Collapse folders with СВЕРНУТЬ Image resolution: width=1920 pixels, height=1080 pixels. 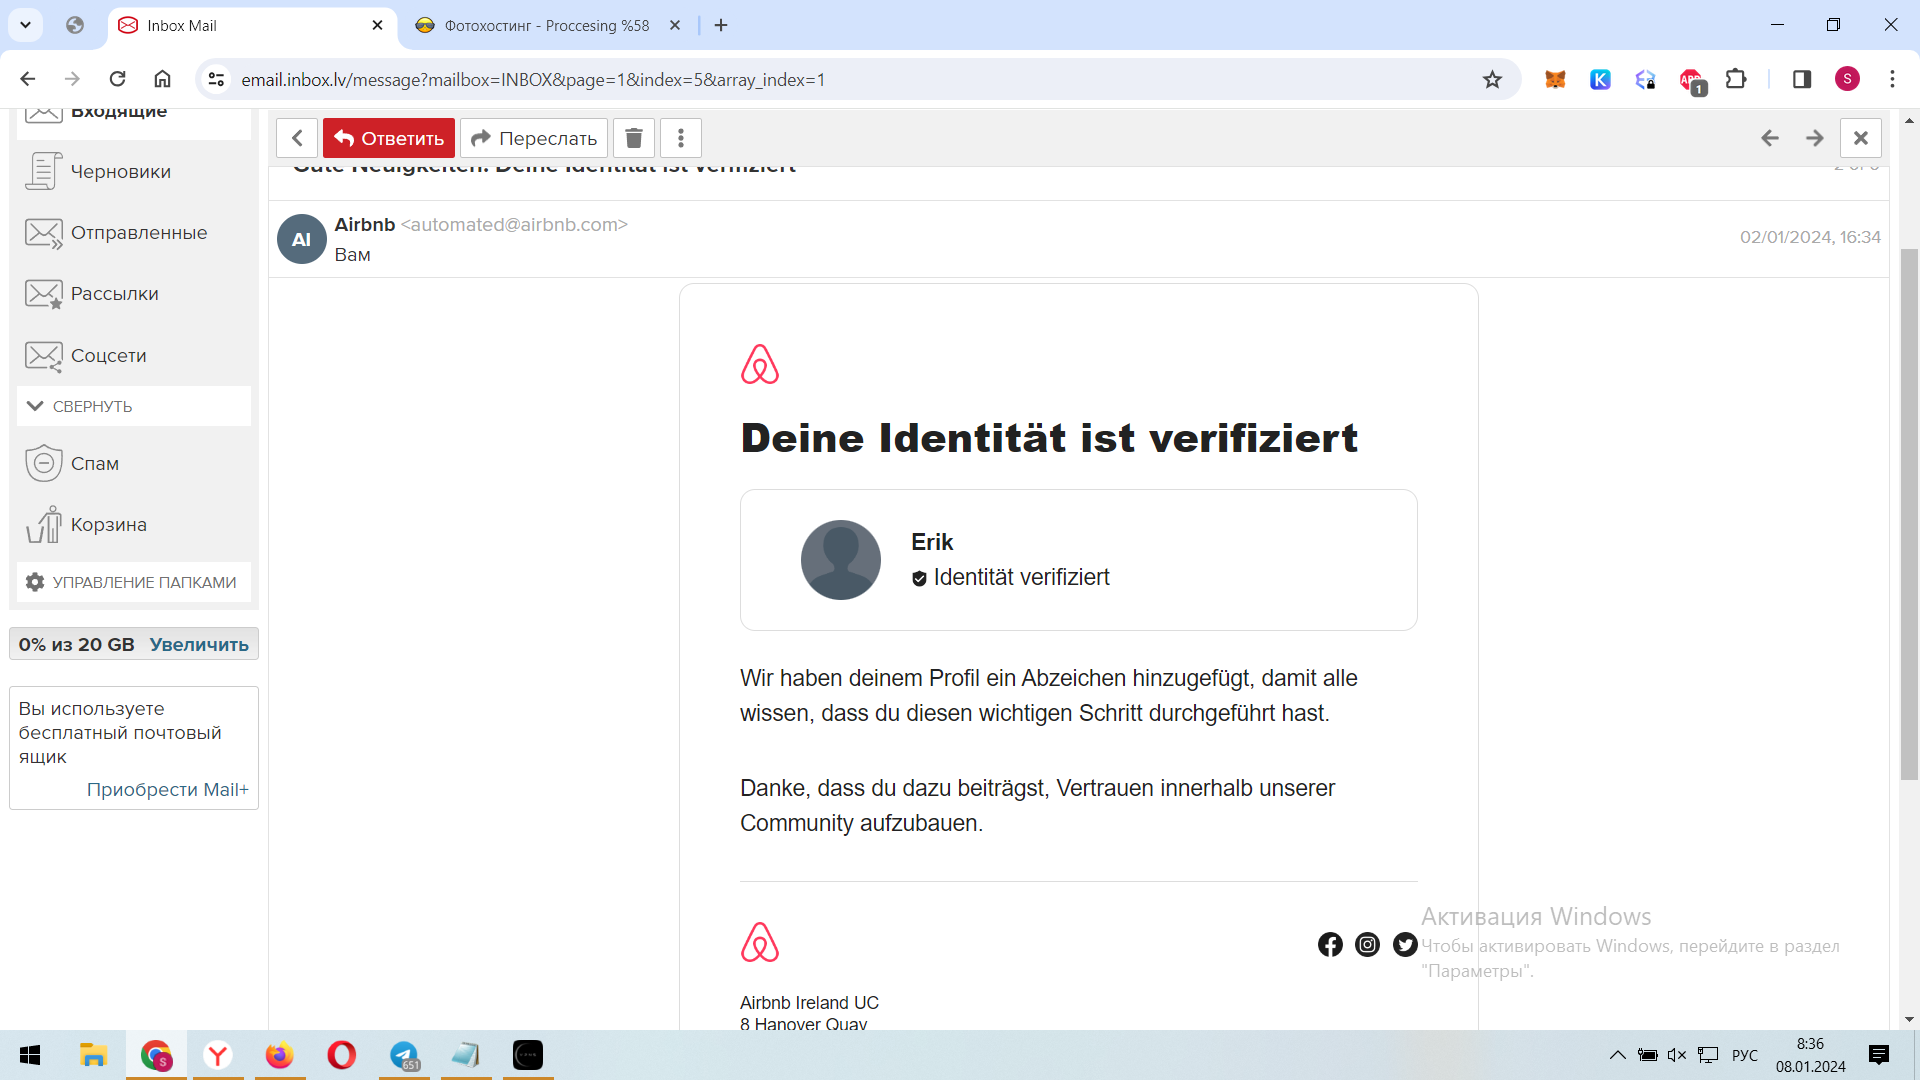pyautogui.click(x=92, y=406)
